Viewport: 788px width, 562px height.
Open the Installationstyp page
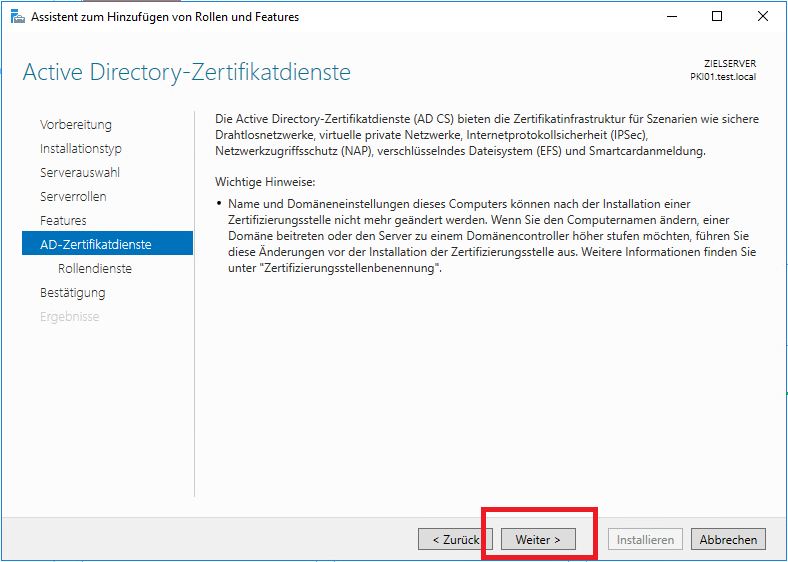pyautogui.click(x=81, y=149)
